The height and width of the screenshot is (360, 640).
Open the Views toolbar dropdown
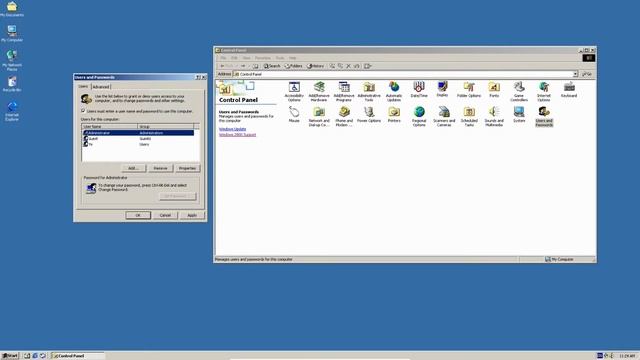tap(368, 66)
